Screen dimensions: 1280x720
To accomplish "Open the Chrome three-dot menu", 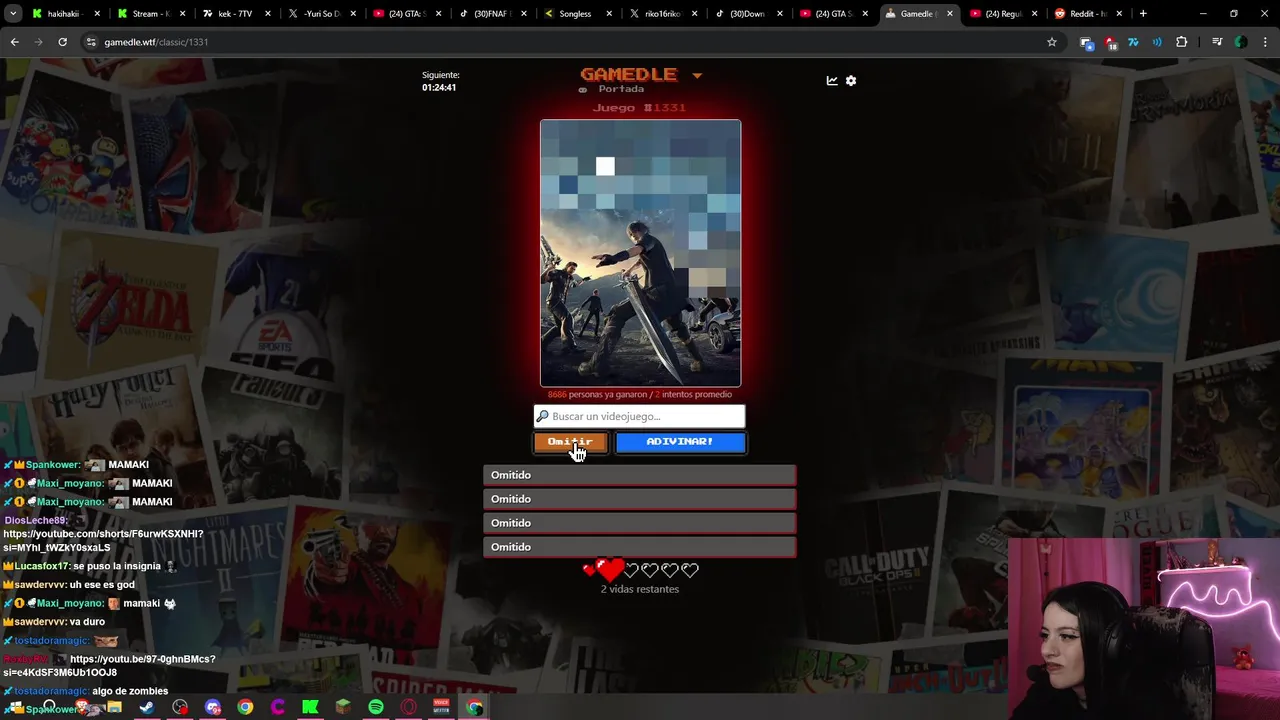I will coord(1265,42).
